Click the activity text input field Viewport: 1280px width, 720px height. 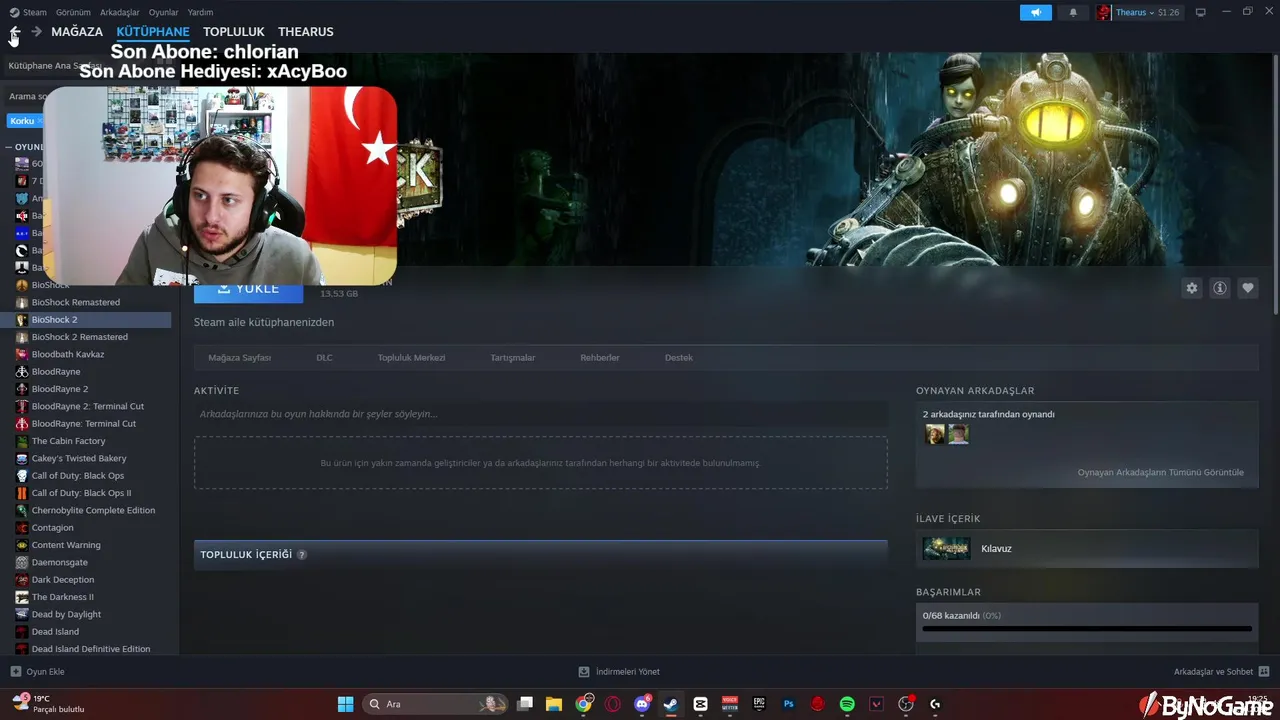point(540,414)
